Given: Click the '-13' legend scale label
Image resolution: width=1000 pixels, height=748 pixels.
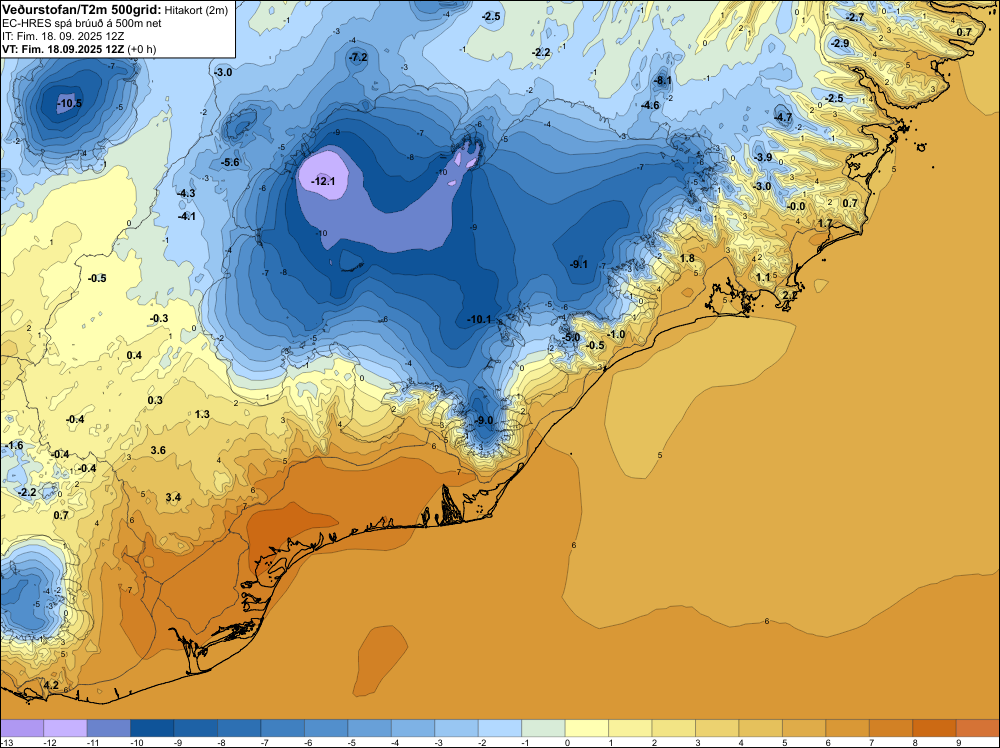Looking at the screenshot, I should pos(6,742).
